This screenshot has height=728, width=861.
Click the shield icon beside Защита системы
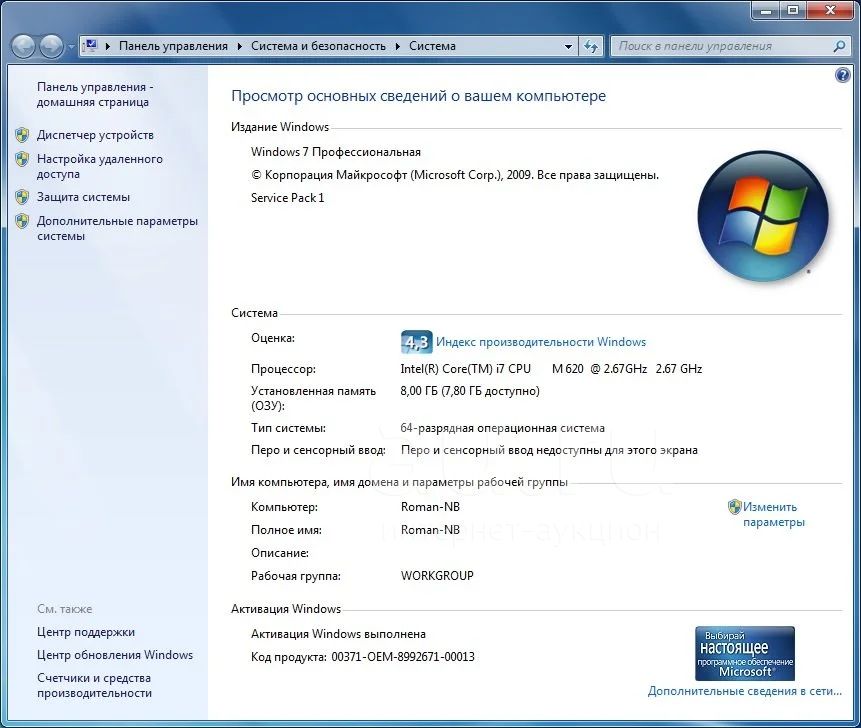(22, 197)
